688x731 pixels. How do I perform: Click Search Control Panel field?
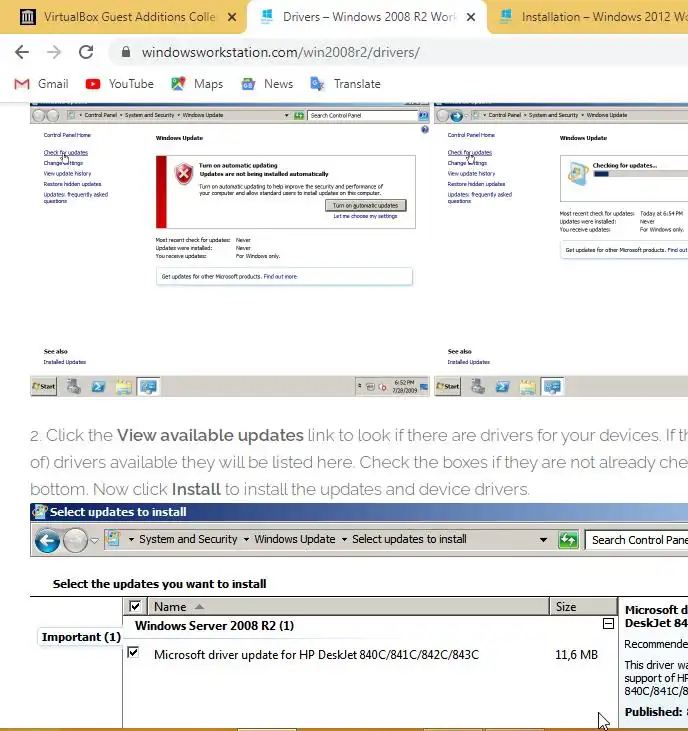[636, 540]
